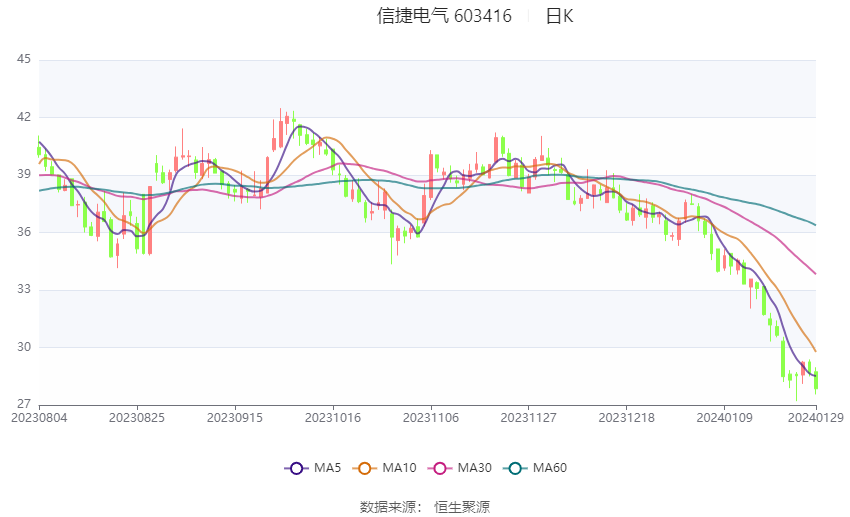Screen dimensions: 850x517
Task: Click the 20240109 date axis label
Action: tap(724, 418)
